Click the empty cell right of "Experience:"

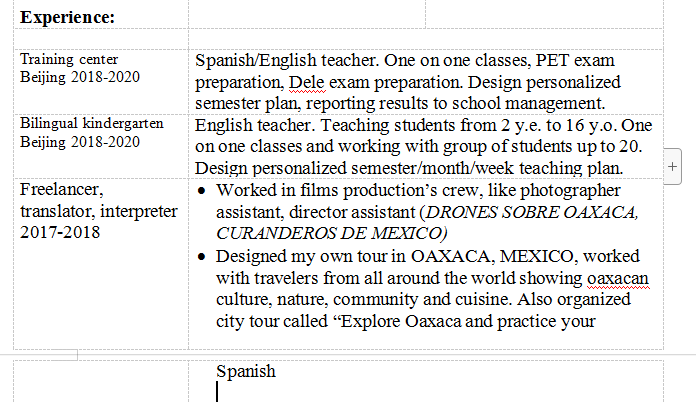coord(306,17)
